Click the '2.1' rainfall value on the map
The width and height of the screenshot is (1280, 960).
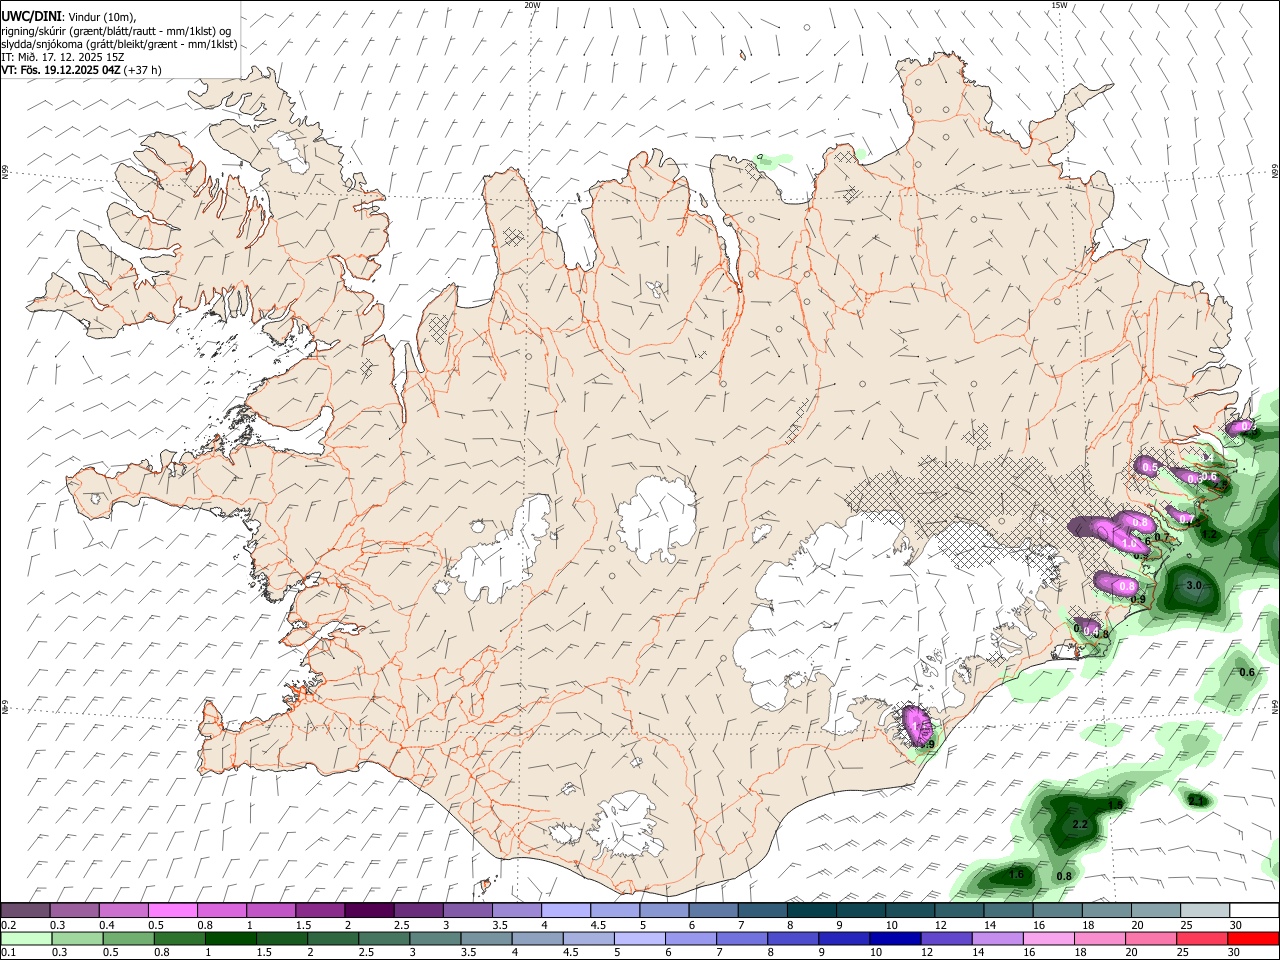[1197, 801]
